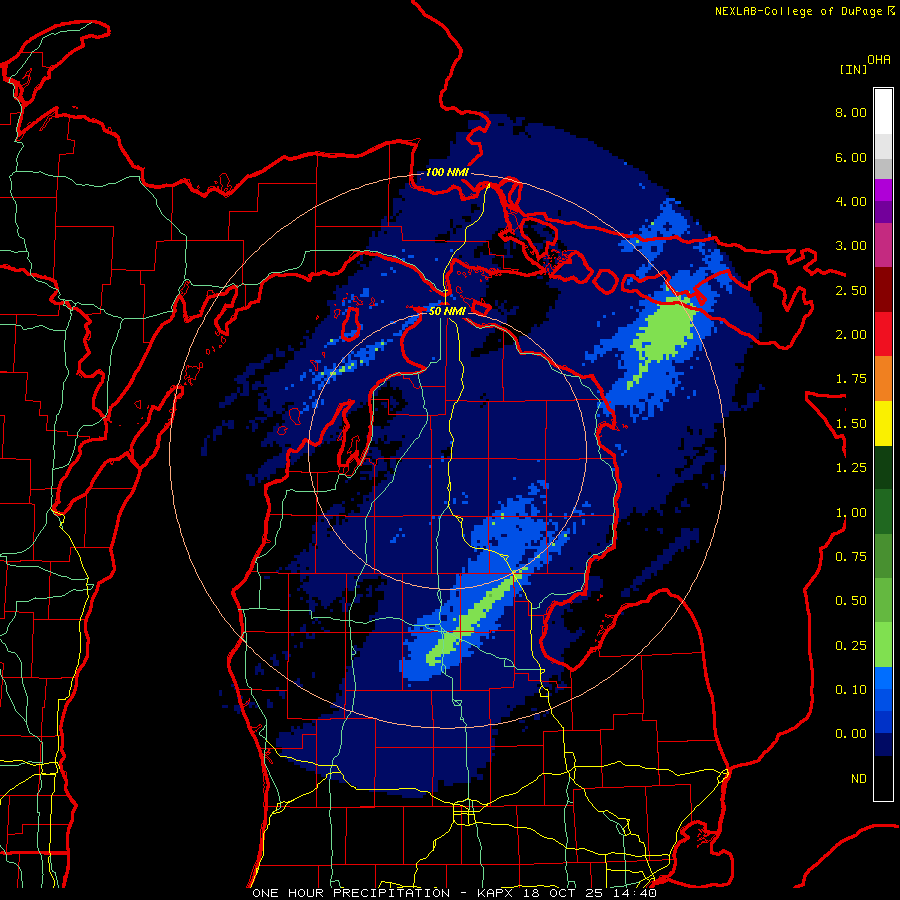Pick the lime green swatch beside 0.25
900x900 pixels.
883,645
